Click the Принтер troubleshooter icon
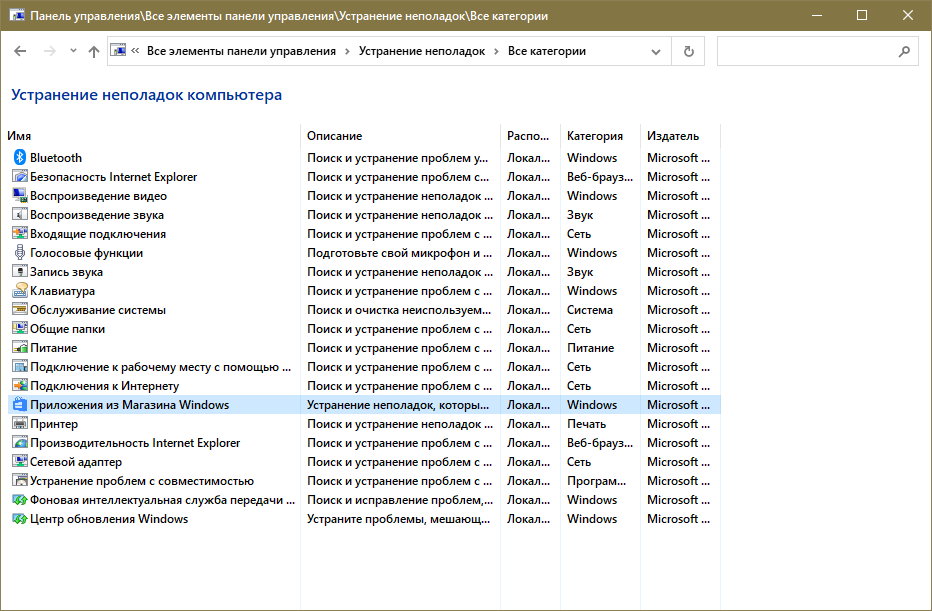 (19, 424)
